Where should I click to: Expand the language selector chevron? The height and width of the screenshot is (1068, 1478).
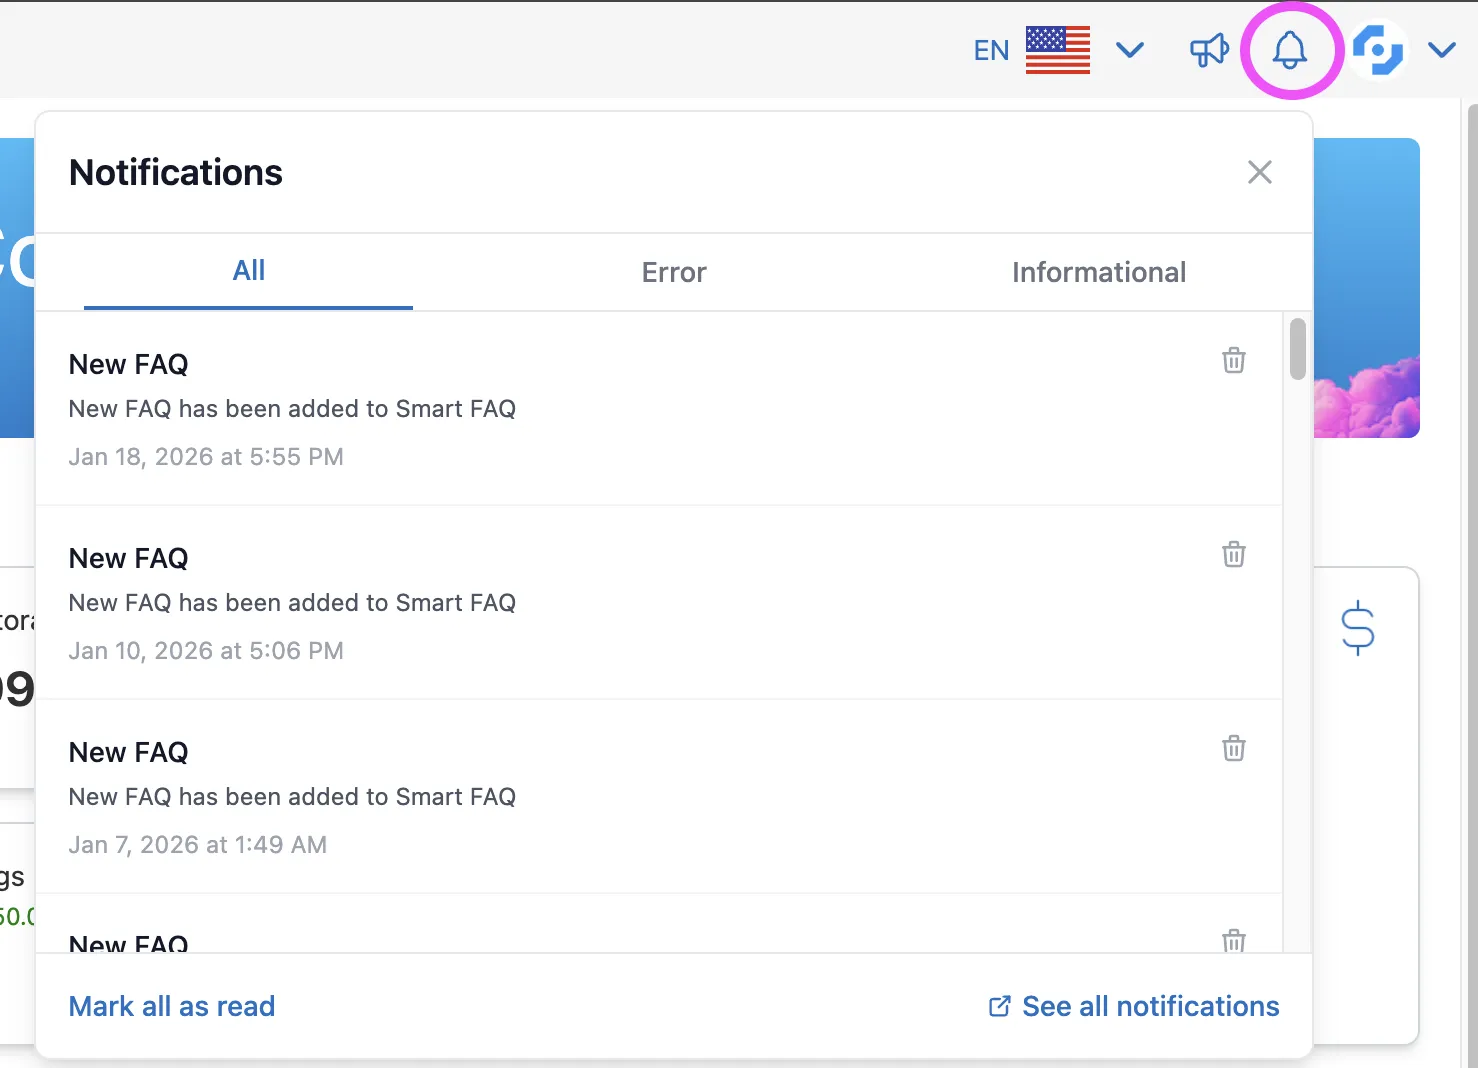click(x=1129, y=50)
